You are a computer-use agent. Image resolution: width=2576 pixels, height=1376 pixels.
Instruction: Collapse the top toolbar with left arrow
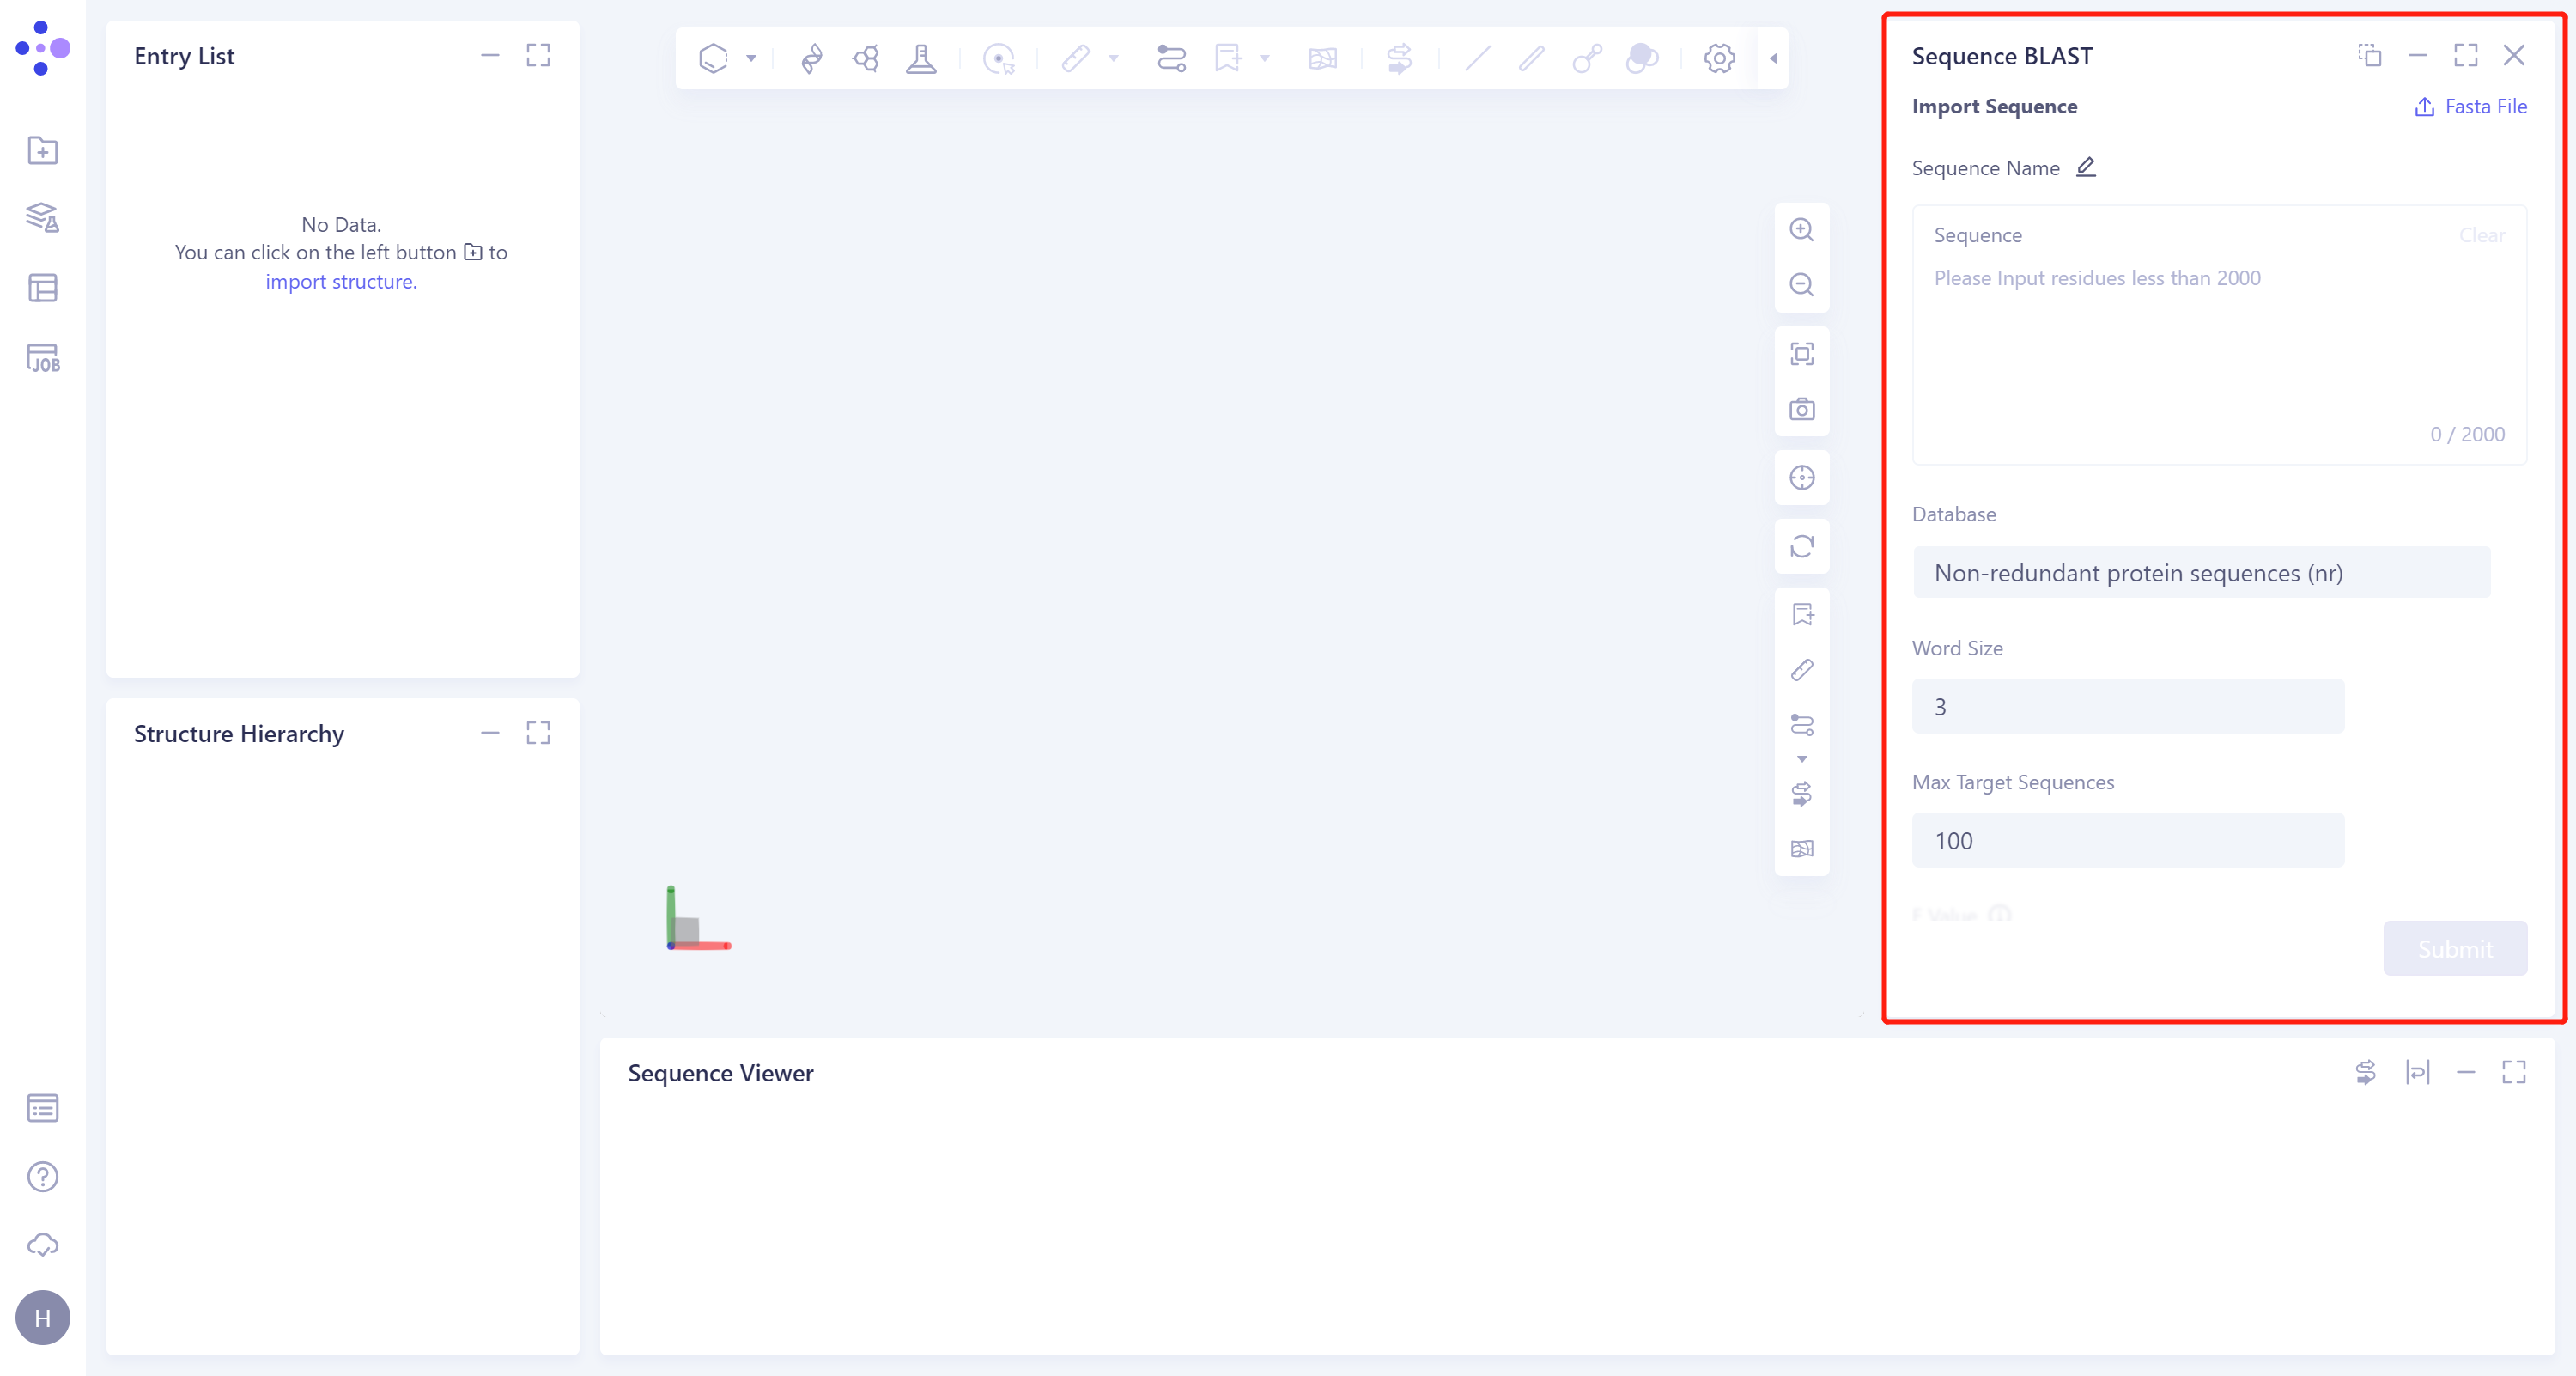pos(1773,58)
